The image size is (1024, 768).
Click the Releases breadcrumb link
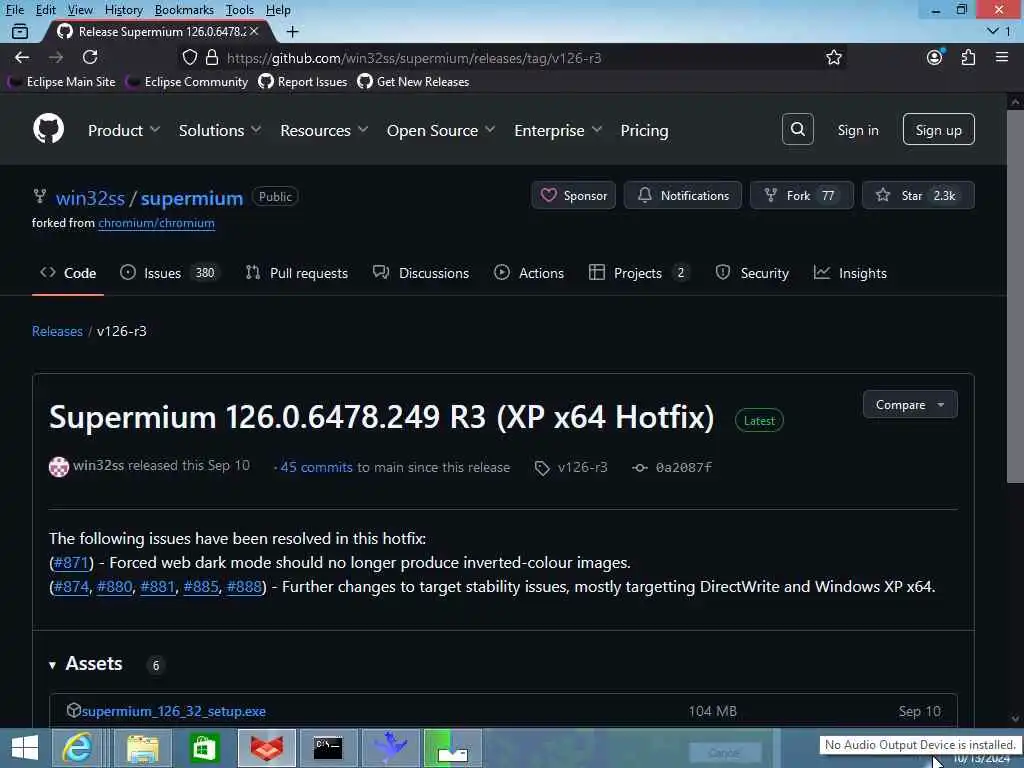[x=57, y=331]
